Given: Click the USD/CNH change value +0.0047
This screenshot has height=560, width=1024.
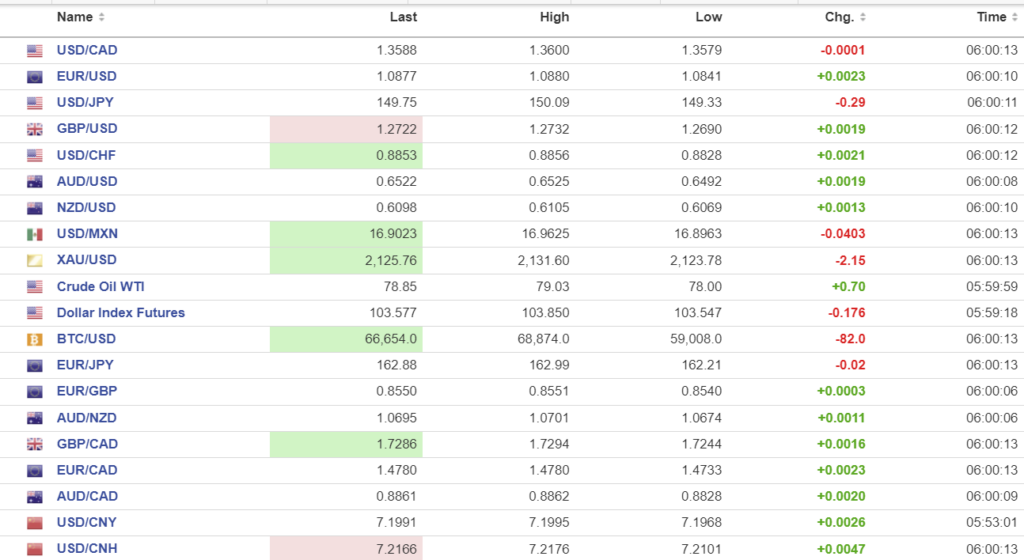Looking at the screenshot, I should pyautogui.click(x=841, y=549).
